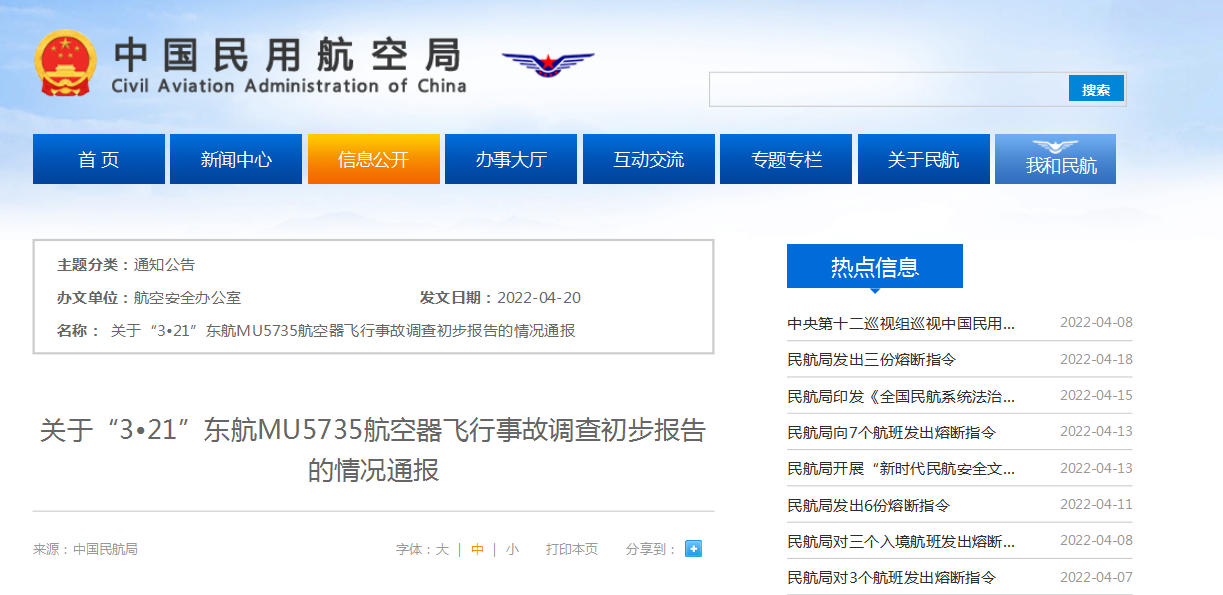Set font size to 中 (medium)
The image size is (1223, 595).
[478, 549]
